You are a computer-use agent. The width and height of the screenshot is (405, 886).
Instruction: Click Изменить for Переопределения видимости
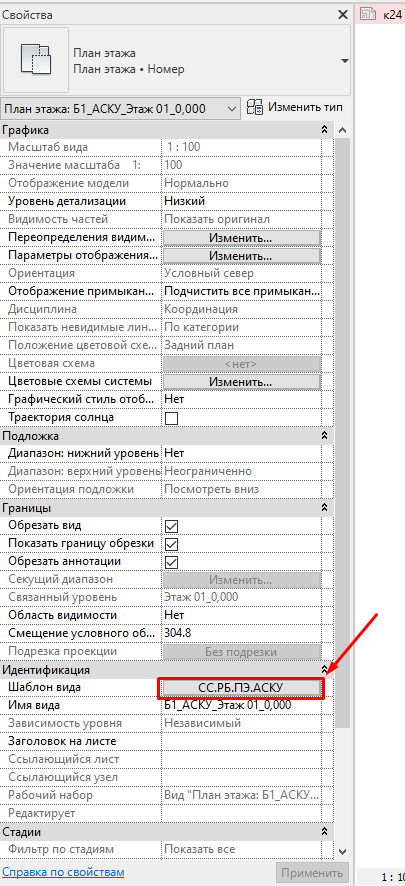(241, 237)
